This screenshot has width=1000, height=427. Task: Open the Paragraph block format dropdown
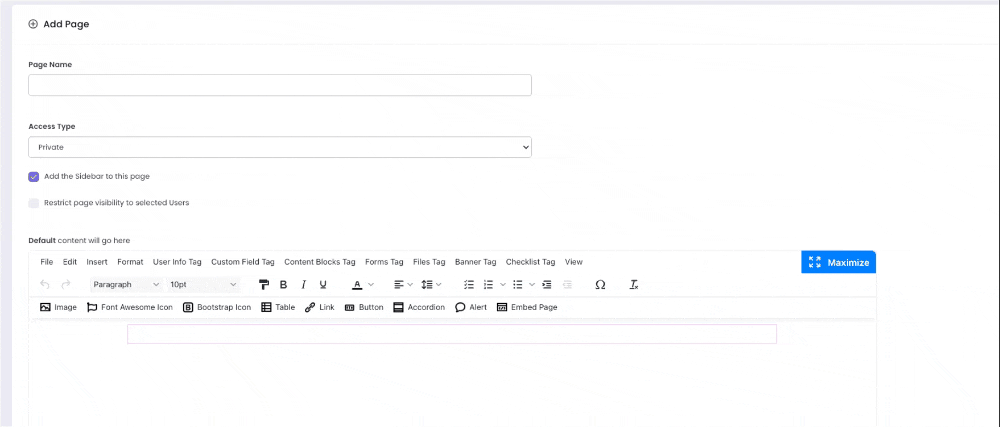(x=126, y=285)
